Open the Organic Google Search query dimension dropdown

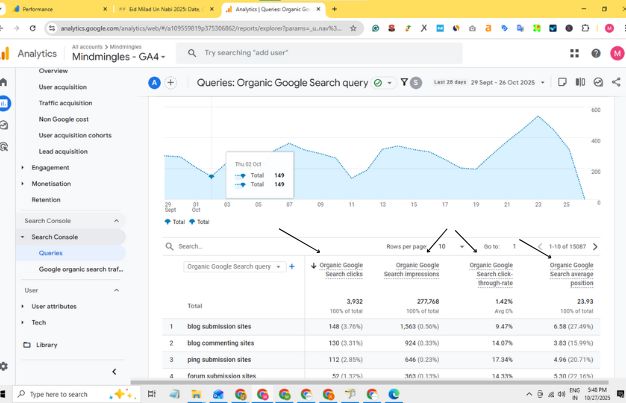(235, 266)
